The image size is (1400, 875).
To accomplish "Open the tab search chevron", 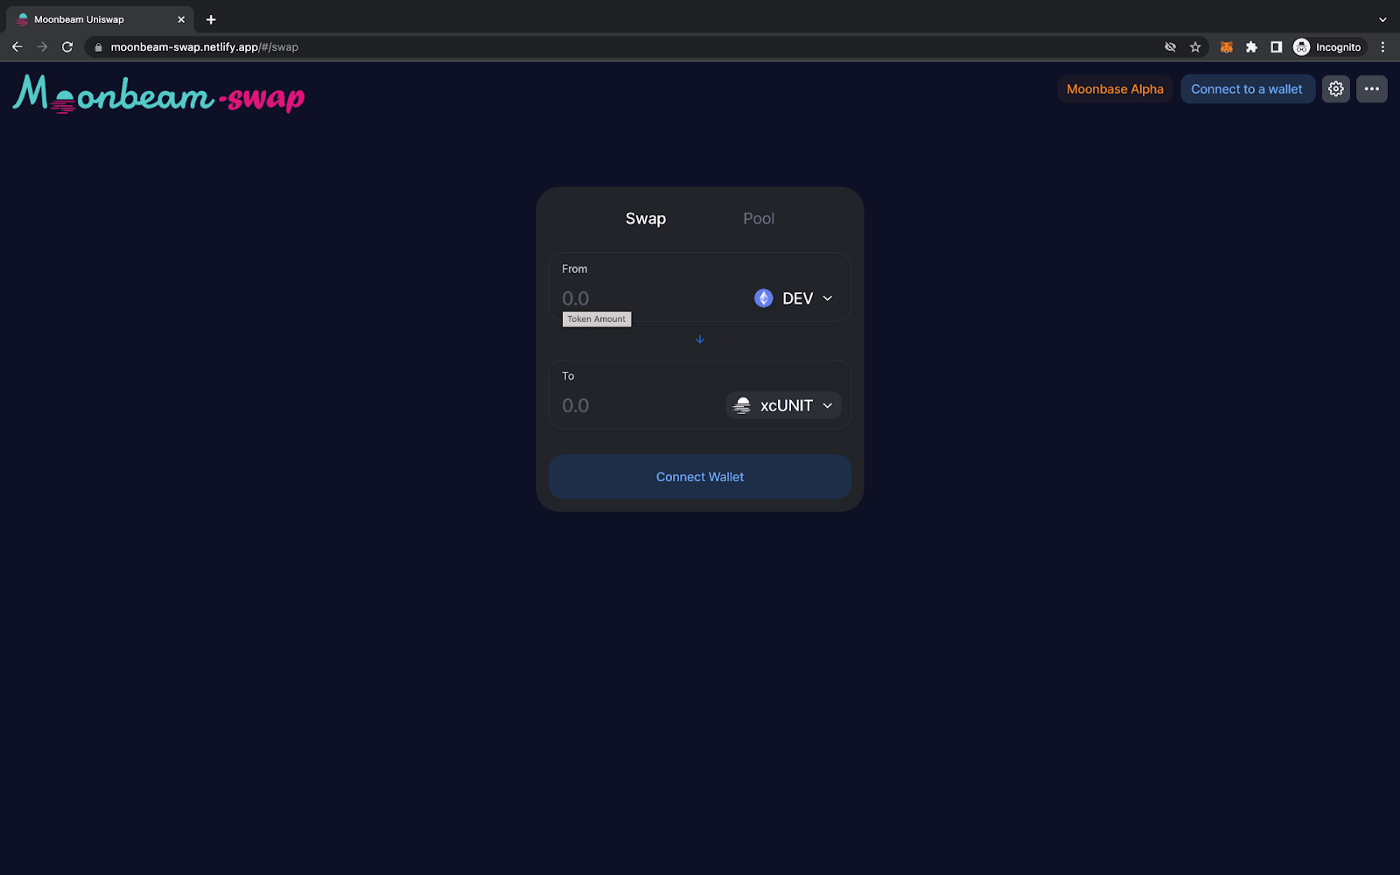I will [x=1383, y=19].
